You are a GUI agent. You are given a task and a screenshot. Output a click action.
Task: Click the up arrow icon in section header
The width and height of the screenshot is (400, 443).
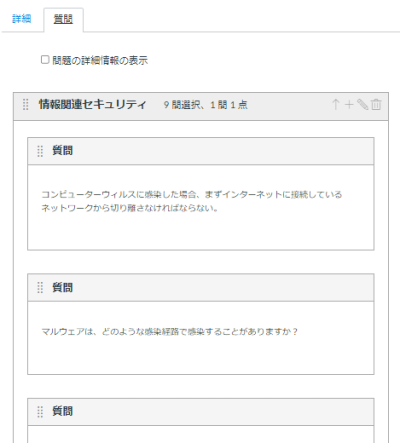[x=336, y=105]
